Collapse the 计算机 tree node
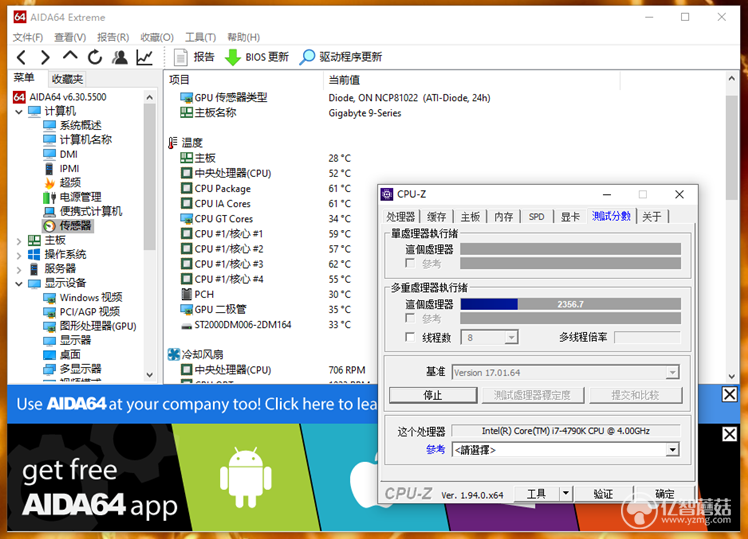 (19, 112)
